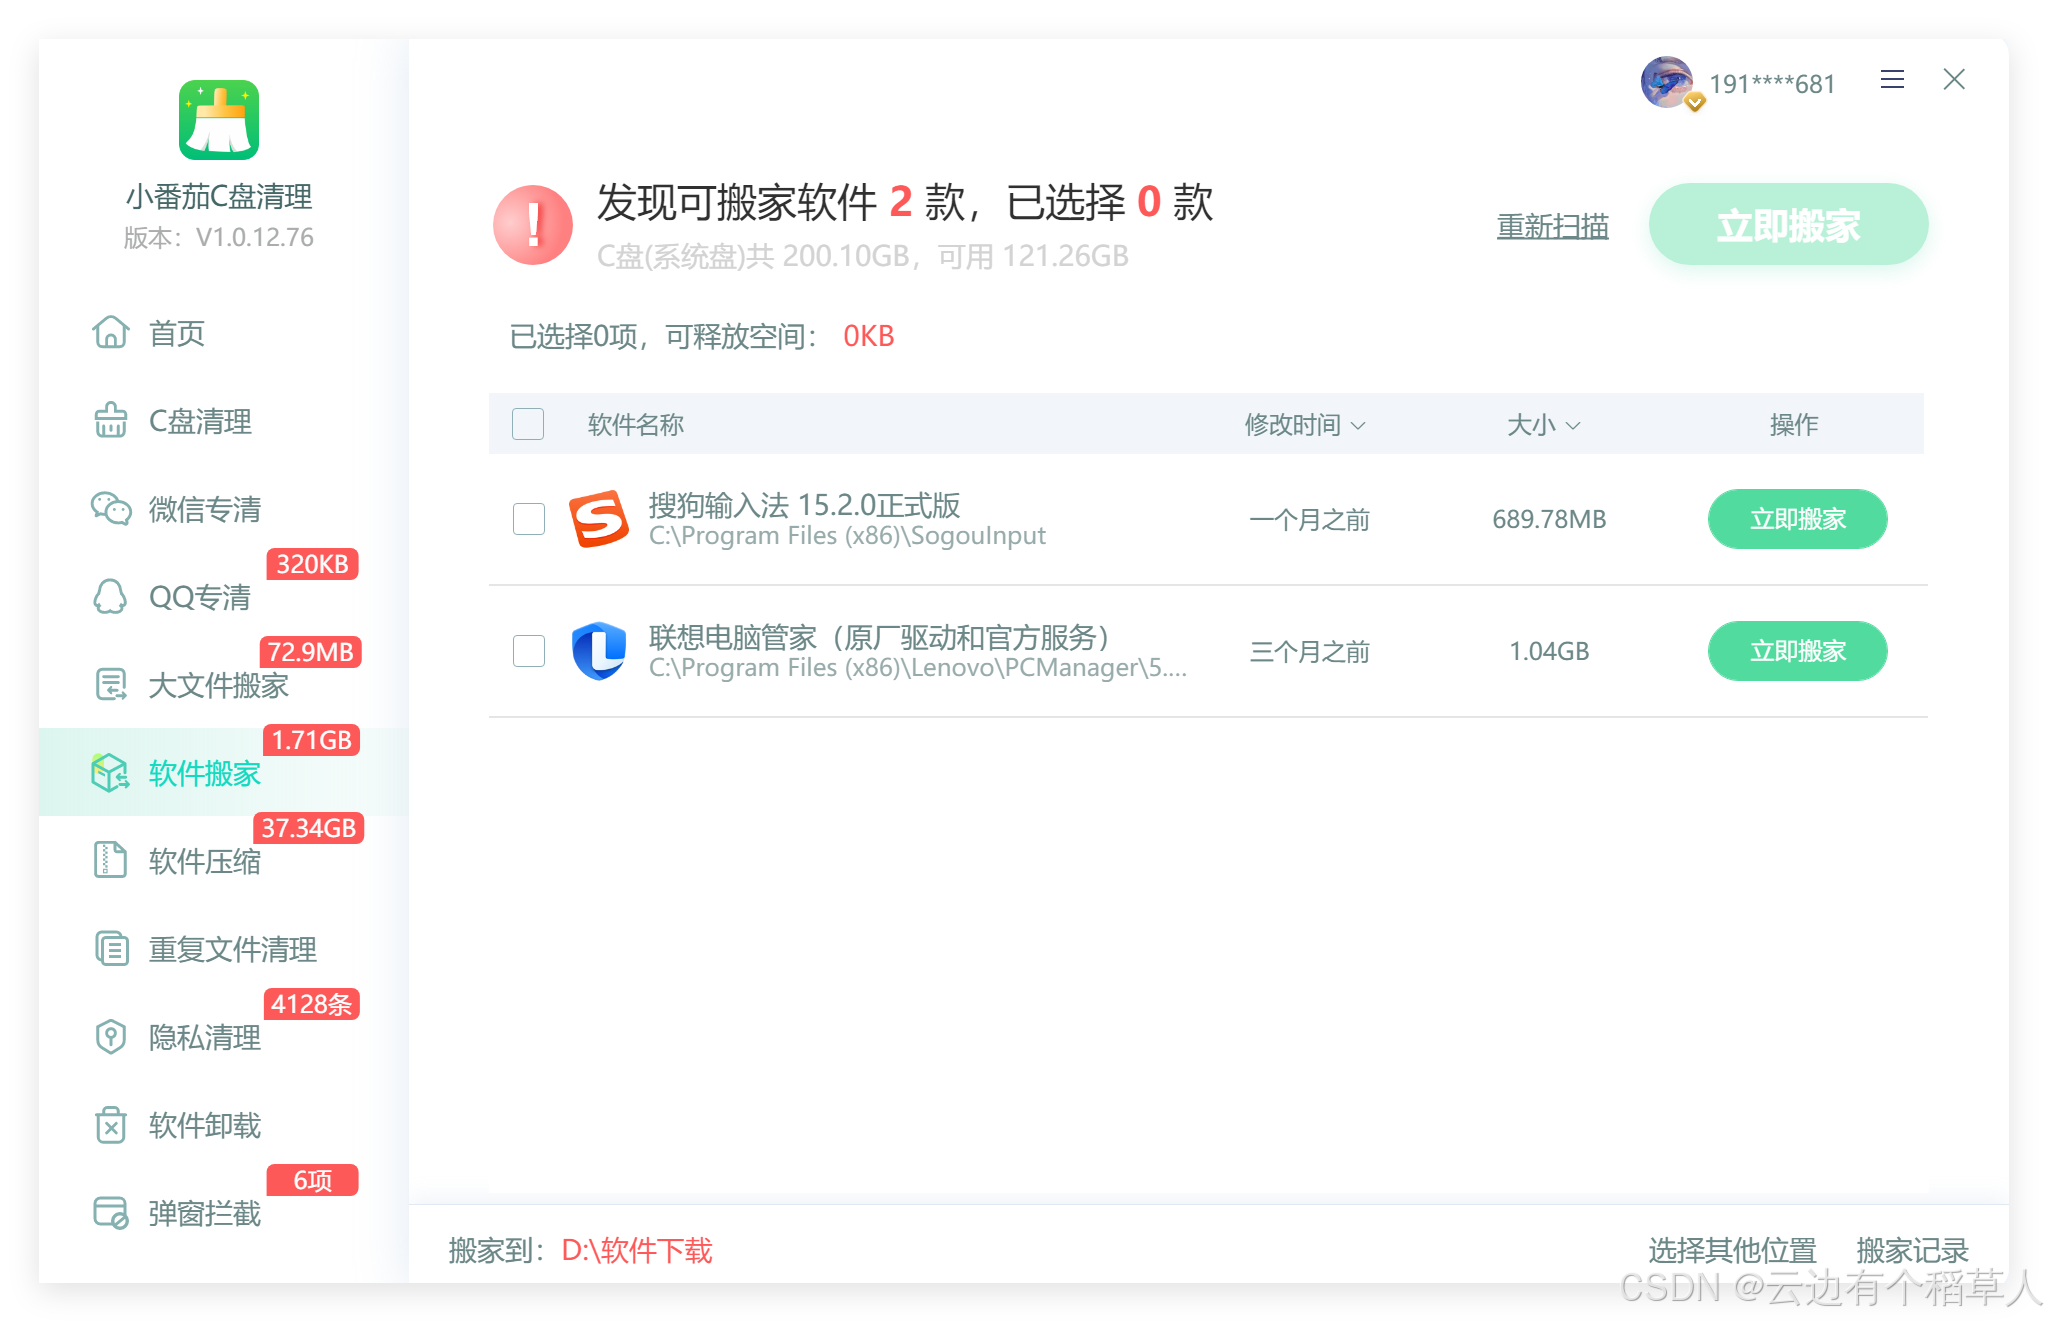Image resolution: width=2048 pixels, height=1322 pixels.
Task: Switch to 大文件搬家 menu item
Action: (x=218, y=685)
